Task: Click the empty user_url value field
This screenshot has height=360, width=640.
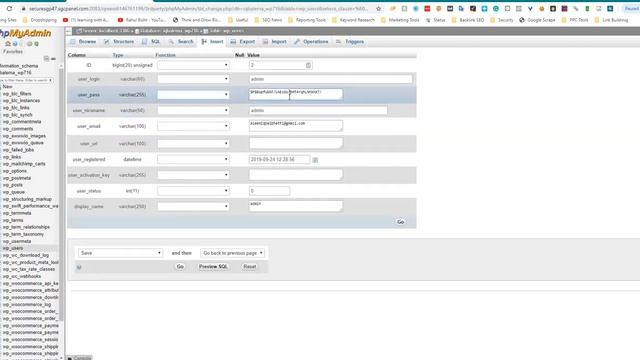Action: pos(296,143)
